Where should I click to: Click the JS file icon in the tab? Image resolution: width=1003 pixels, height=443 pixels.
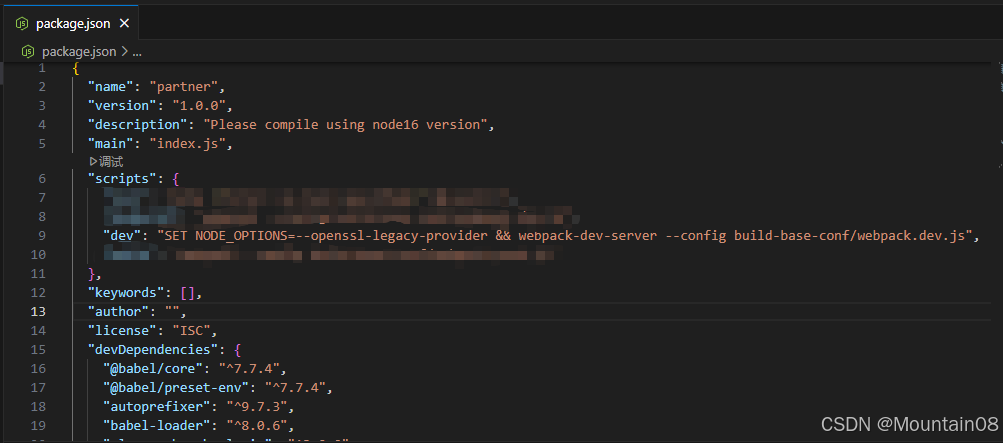[22, 24]
